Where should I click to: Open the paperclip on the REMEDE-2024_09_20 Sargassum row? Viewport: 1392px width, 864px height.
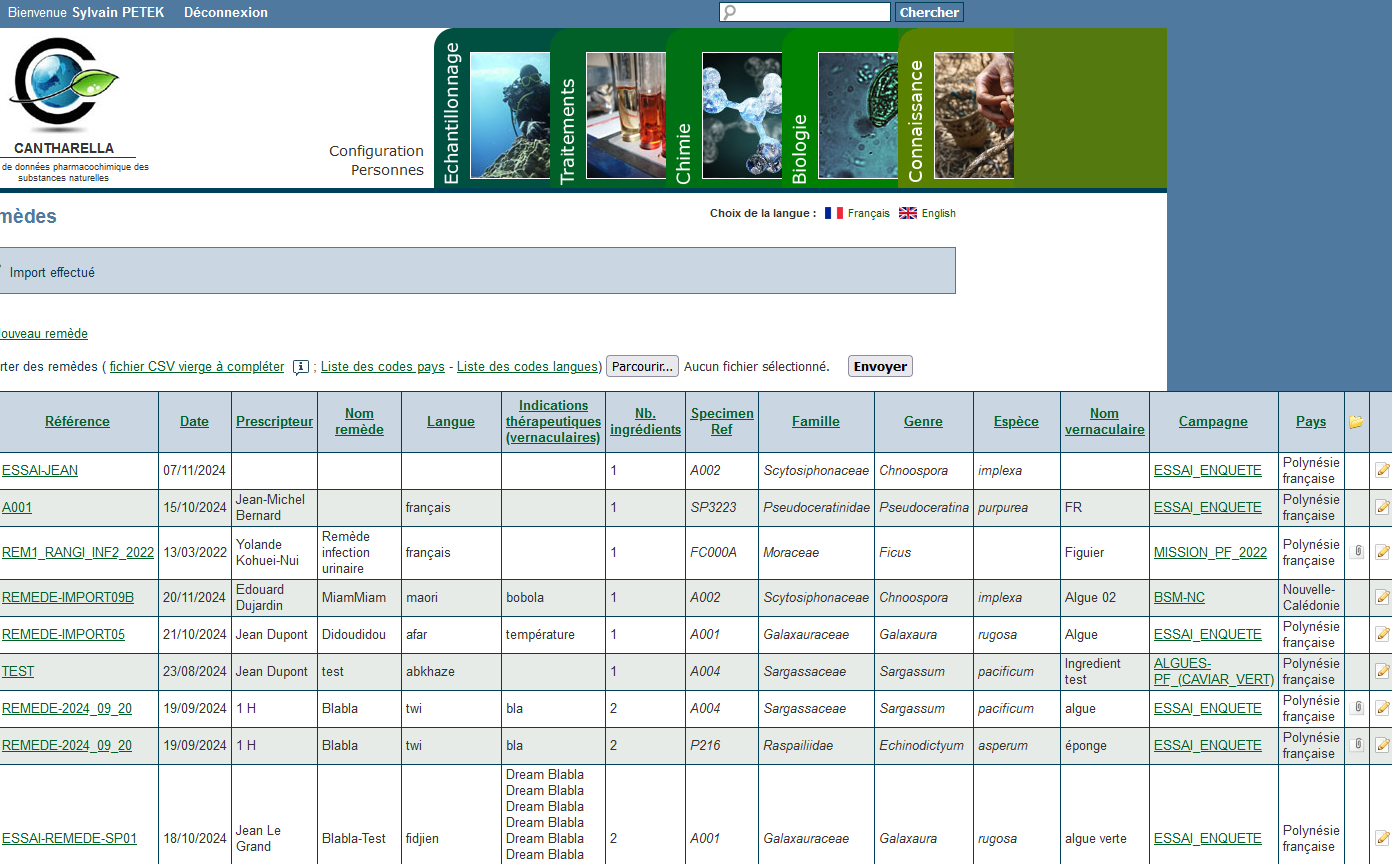tap(1357, 708)
